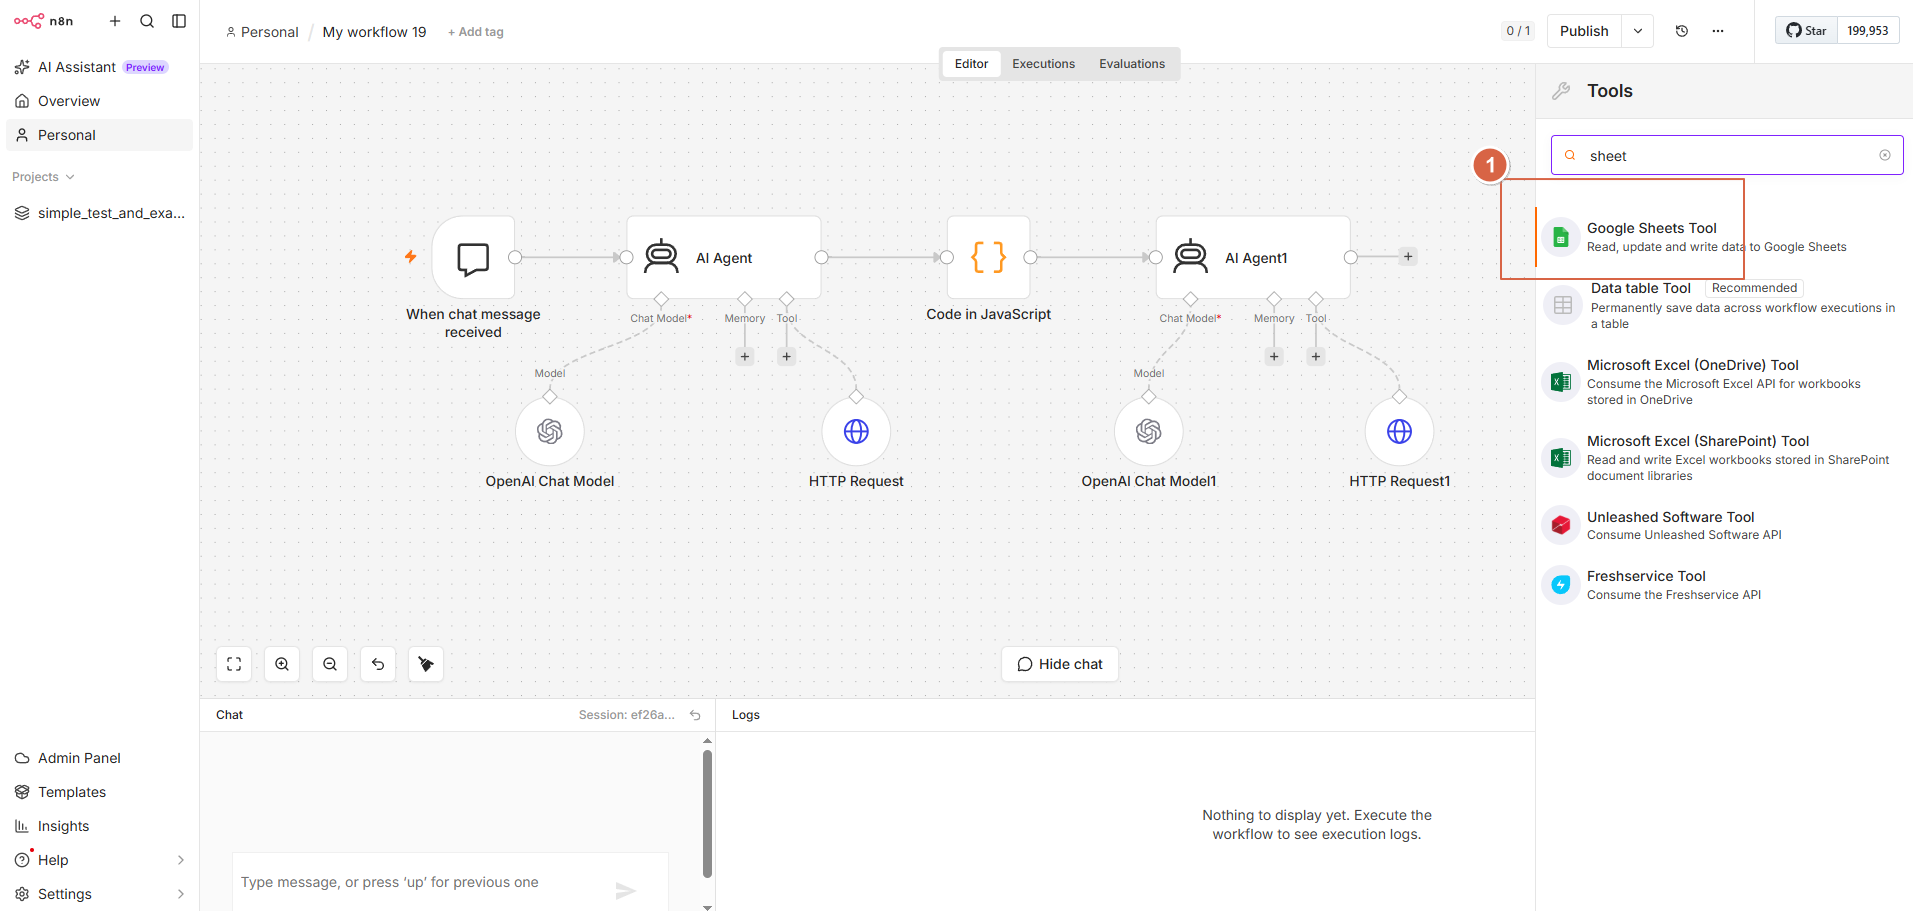Switch to the Editor tab

(971, 64)
